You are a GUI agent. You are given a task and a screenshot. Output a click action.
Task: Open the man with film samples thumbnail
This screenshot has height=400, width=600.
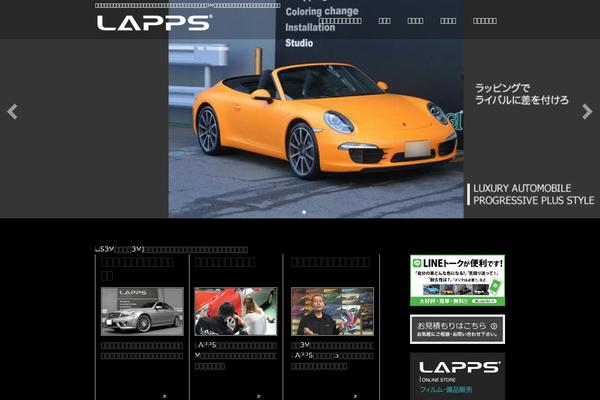pyautogui.click(x=332, y=312)
